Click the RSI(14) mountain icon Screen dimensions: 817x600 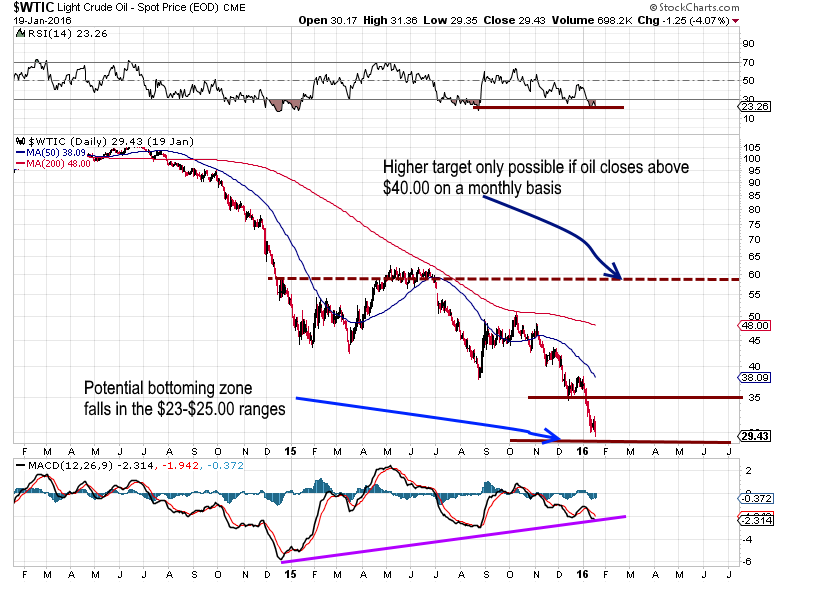[x=20, y=33]
